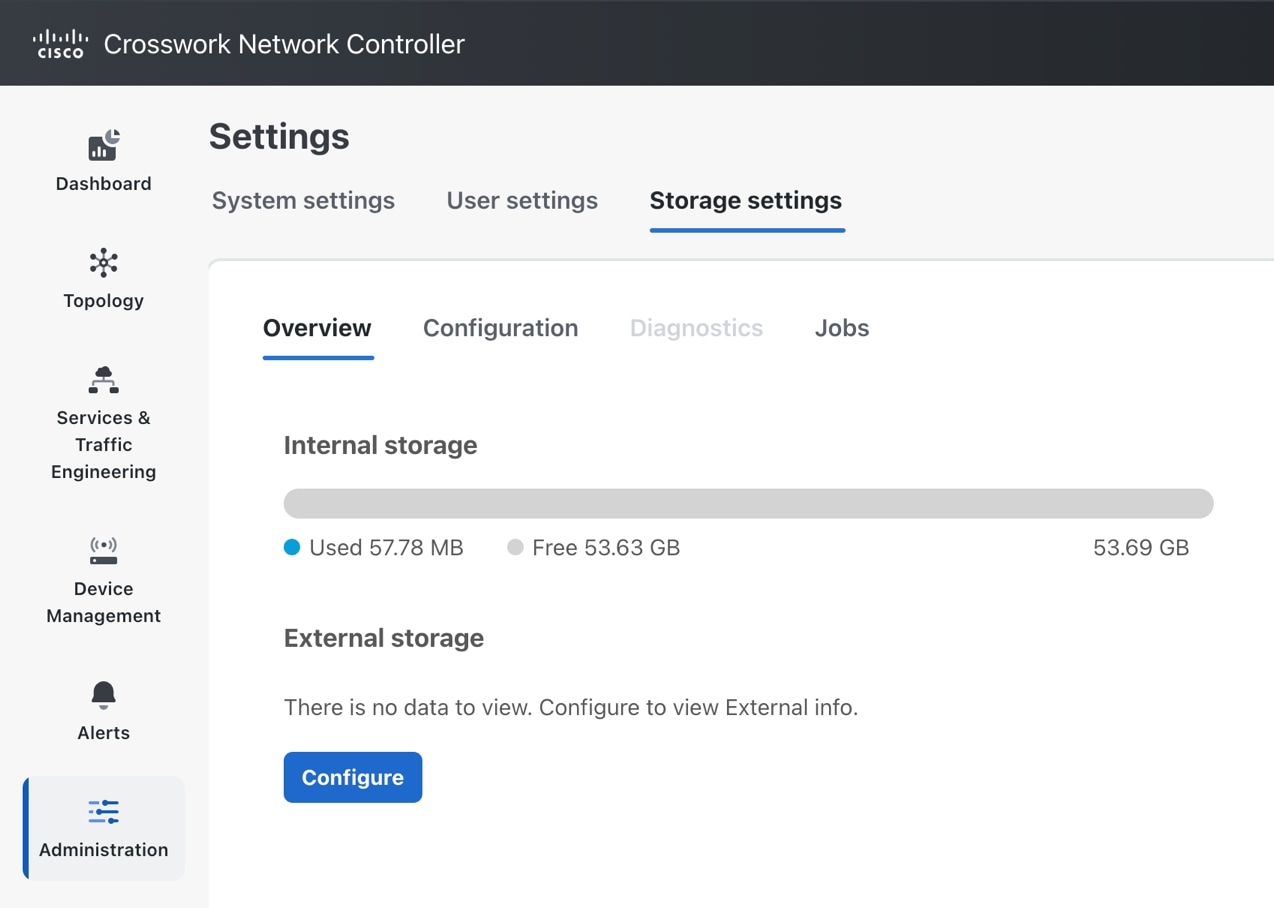Screen dimensions: 1274x908
Task: Select the Overview sub-tab
Action: (317, 328)
